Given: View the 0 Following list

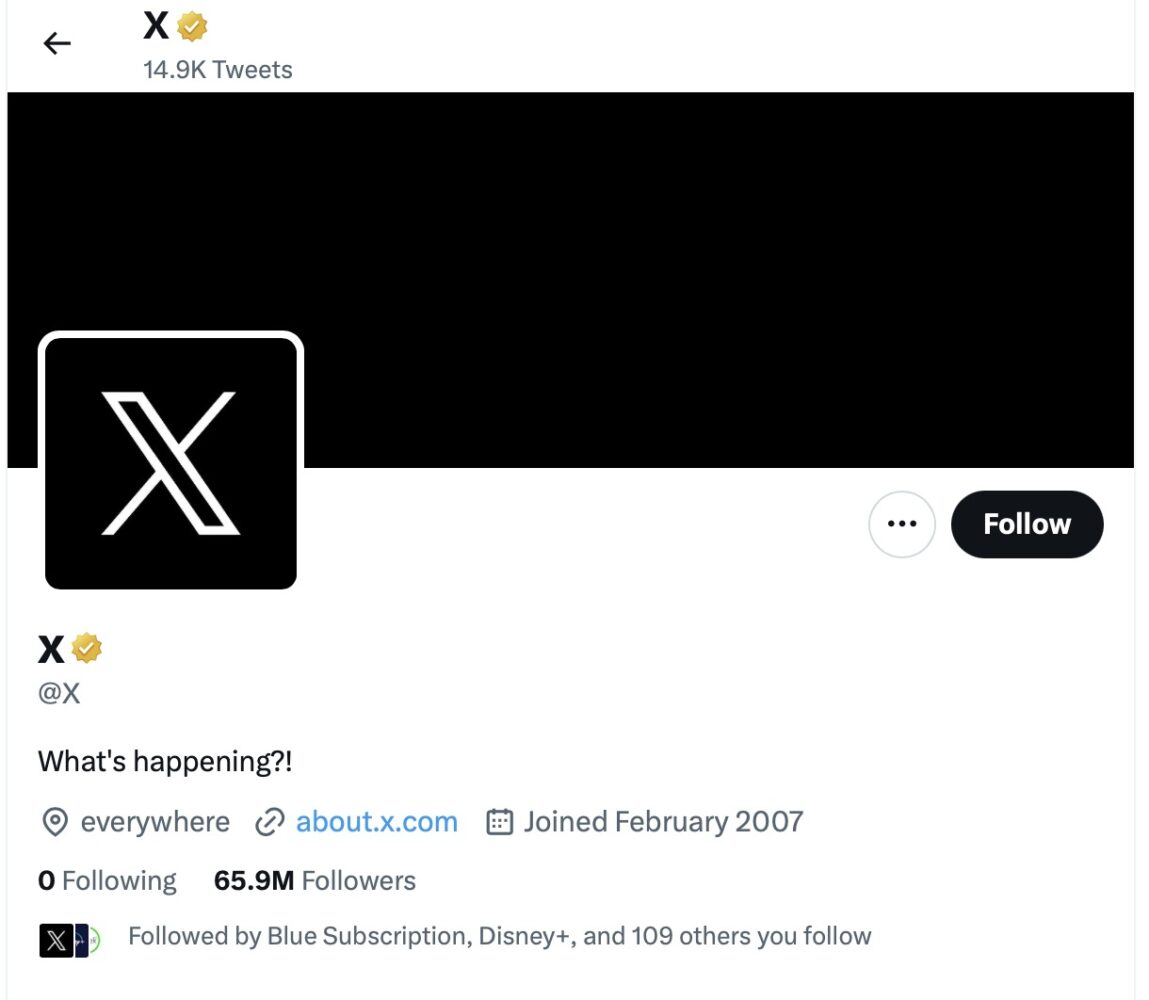Looking at the screenshot, I should (x=107, y=881).
